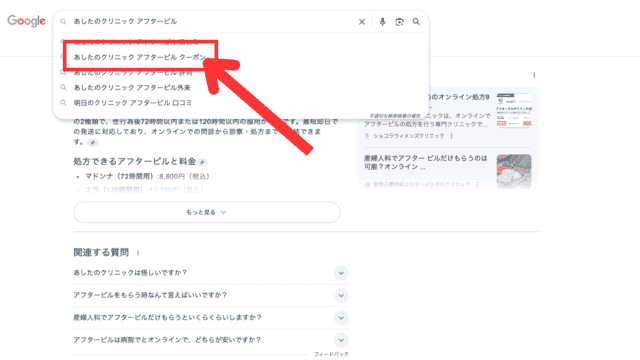The height and width of the screenshot is (360, 640).
Task: Click link icon beside 処方できるアフターピルと料金
Action: tap(202, 162)
